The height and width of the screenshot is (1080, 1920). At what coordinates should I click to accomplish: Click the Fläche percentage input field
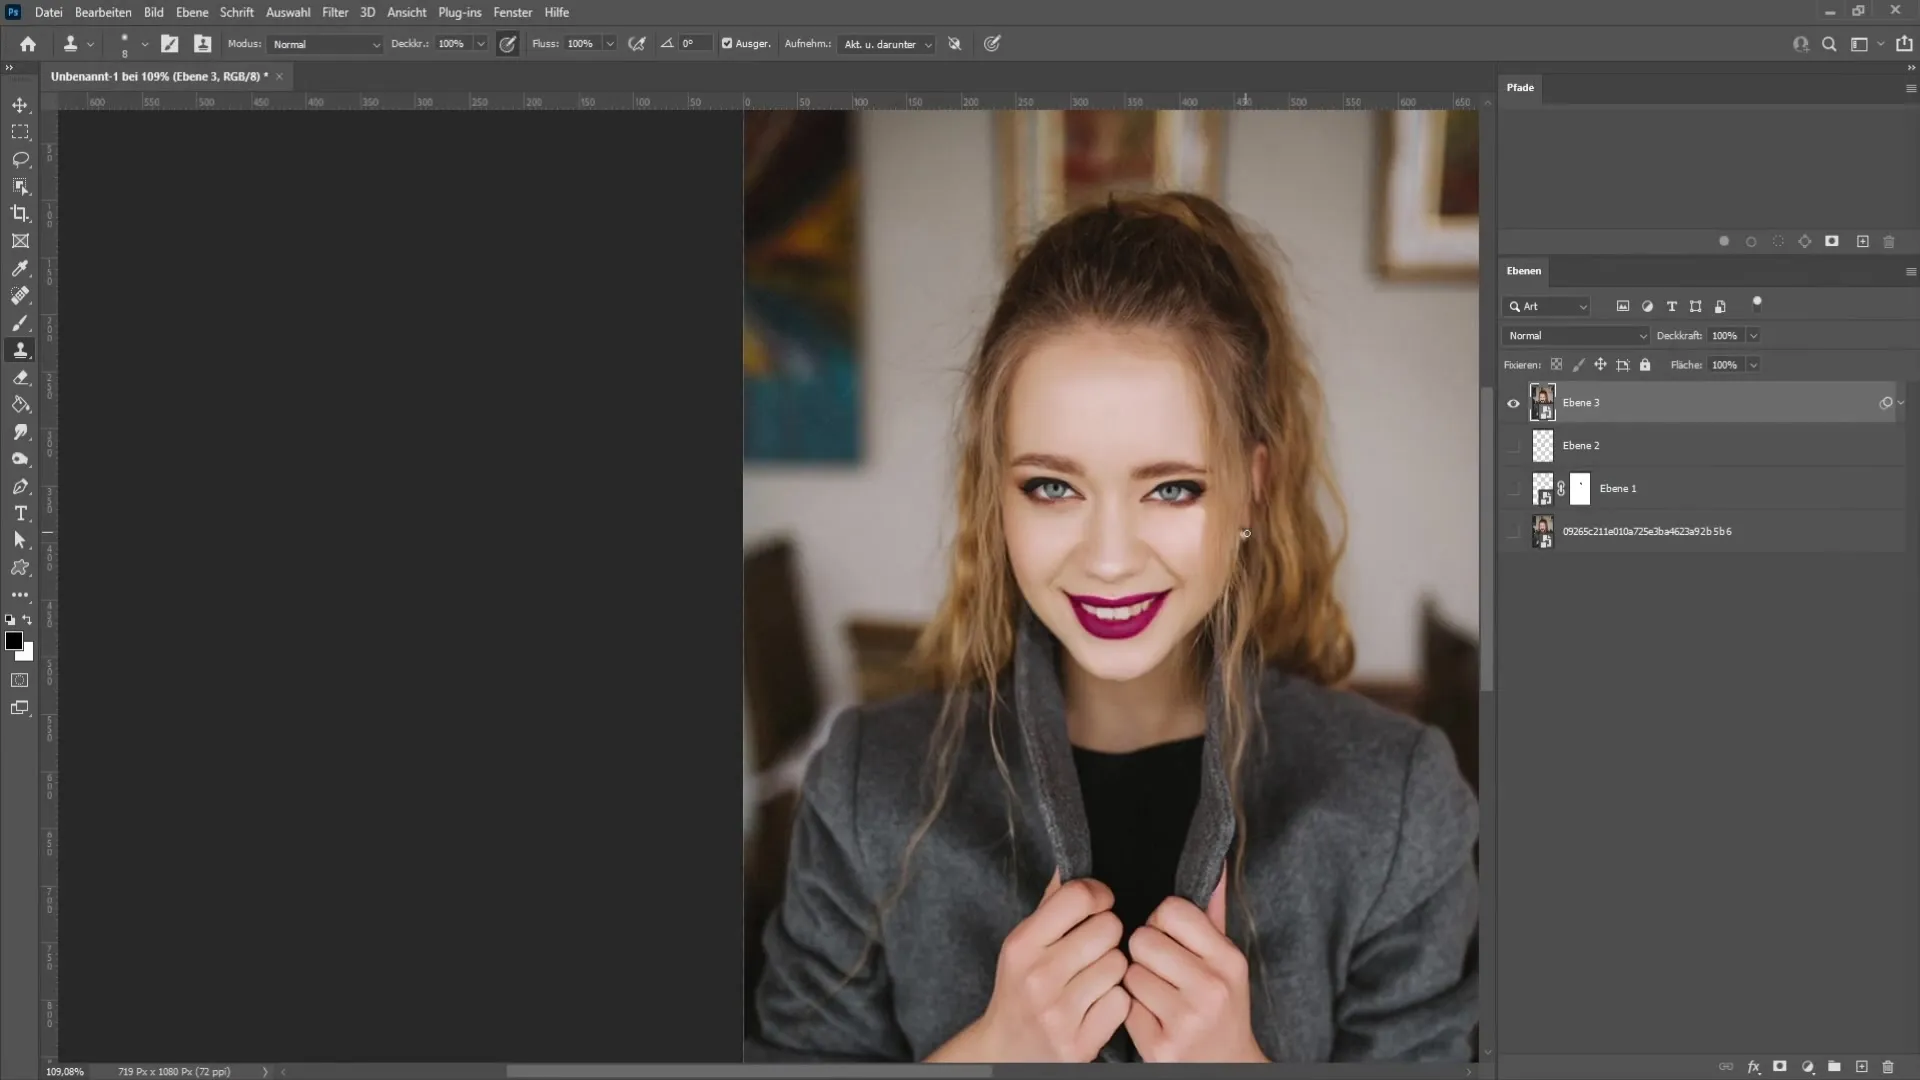1725,365
